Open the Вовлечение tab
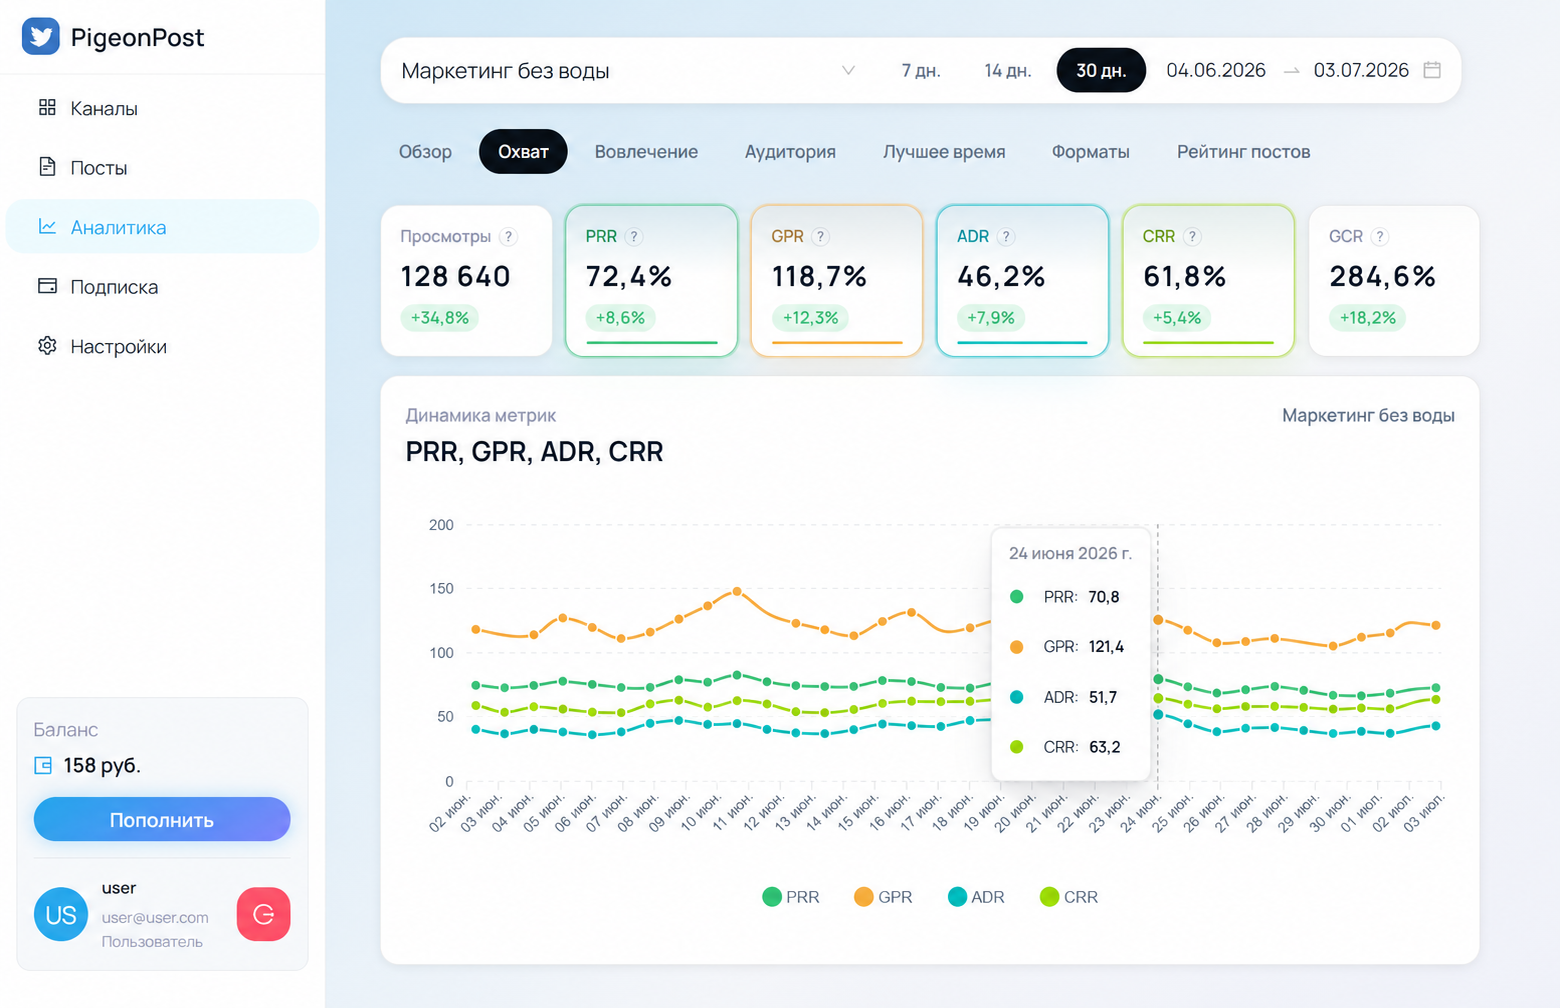This screenshot has width=1560, height=1008. [646, 152]
